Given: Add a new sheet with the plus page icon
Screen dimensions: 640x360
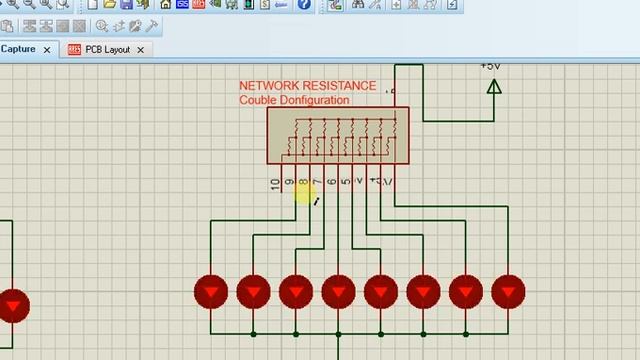Looking at the screenshot, I should click(x=396, y=4).
